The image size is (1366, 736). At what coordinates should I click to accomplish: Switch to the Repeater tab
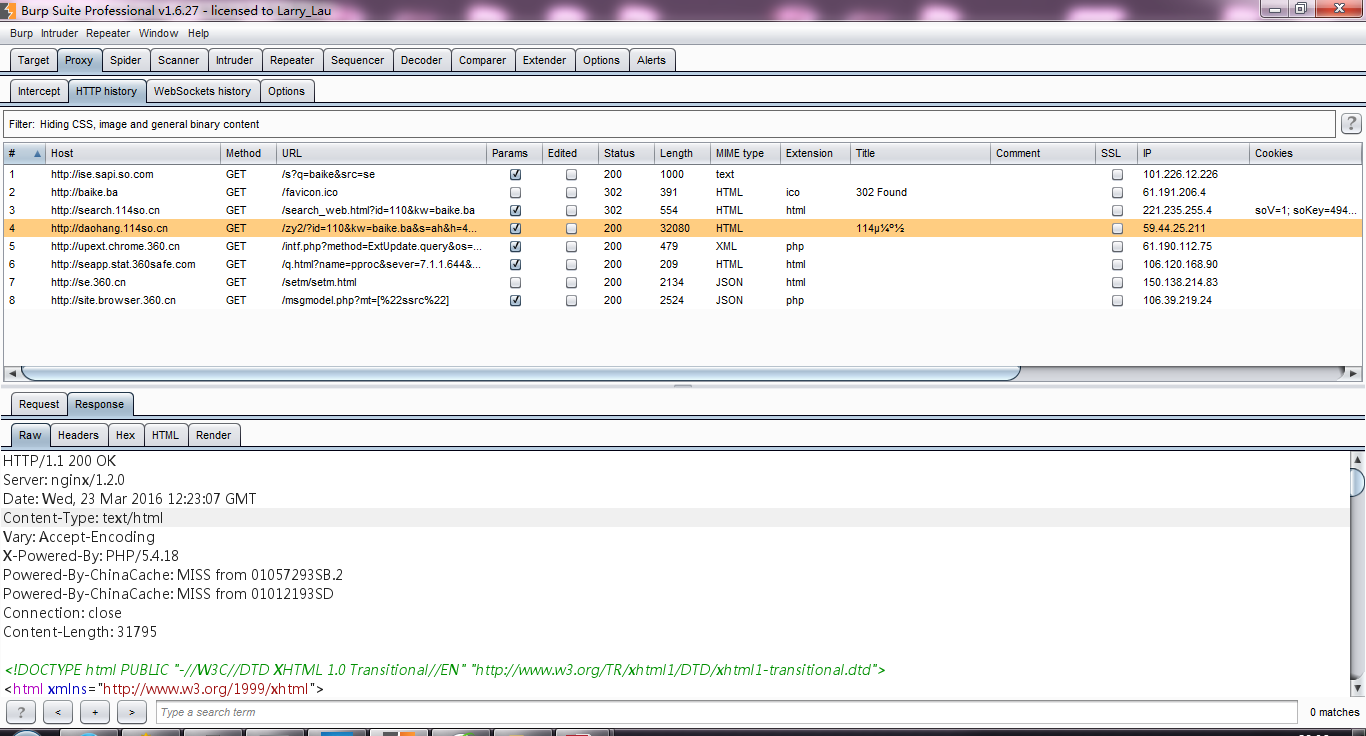click(292, 60)
